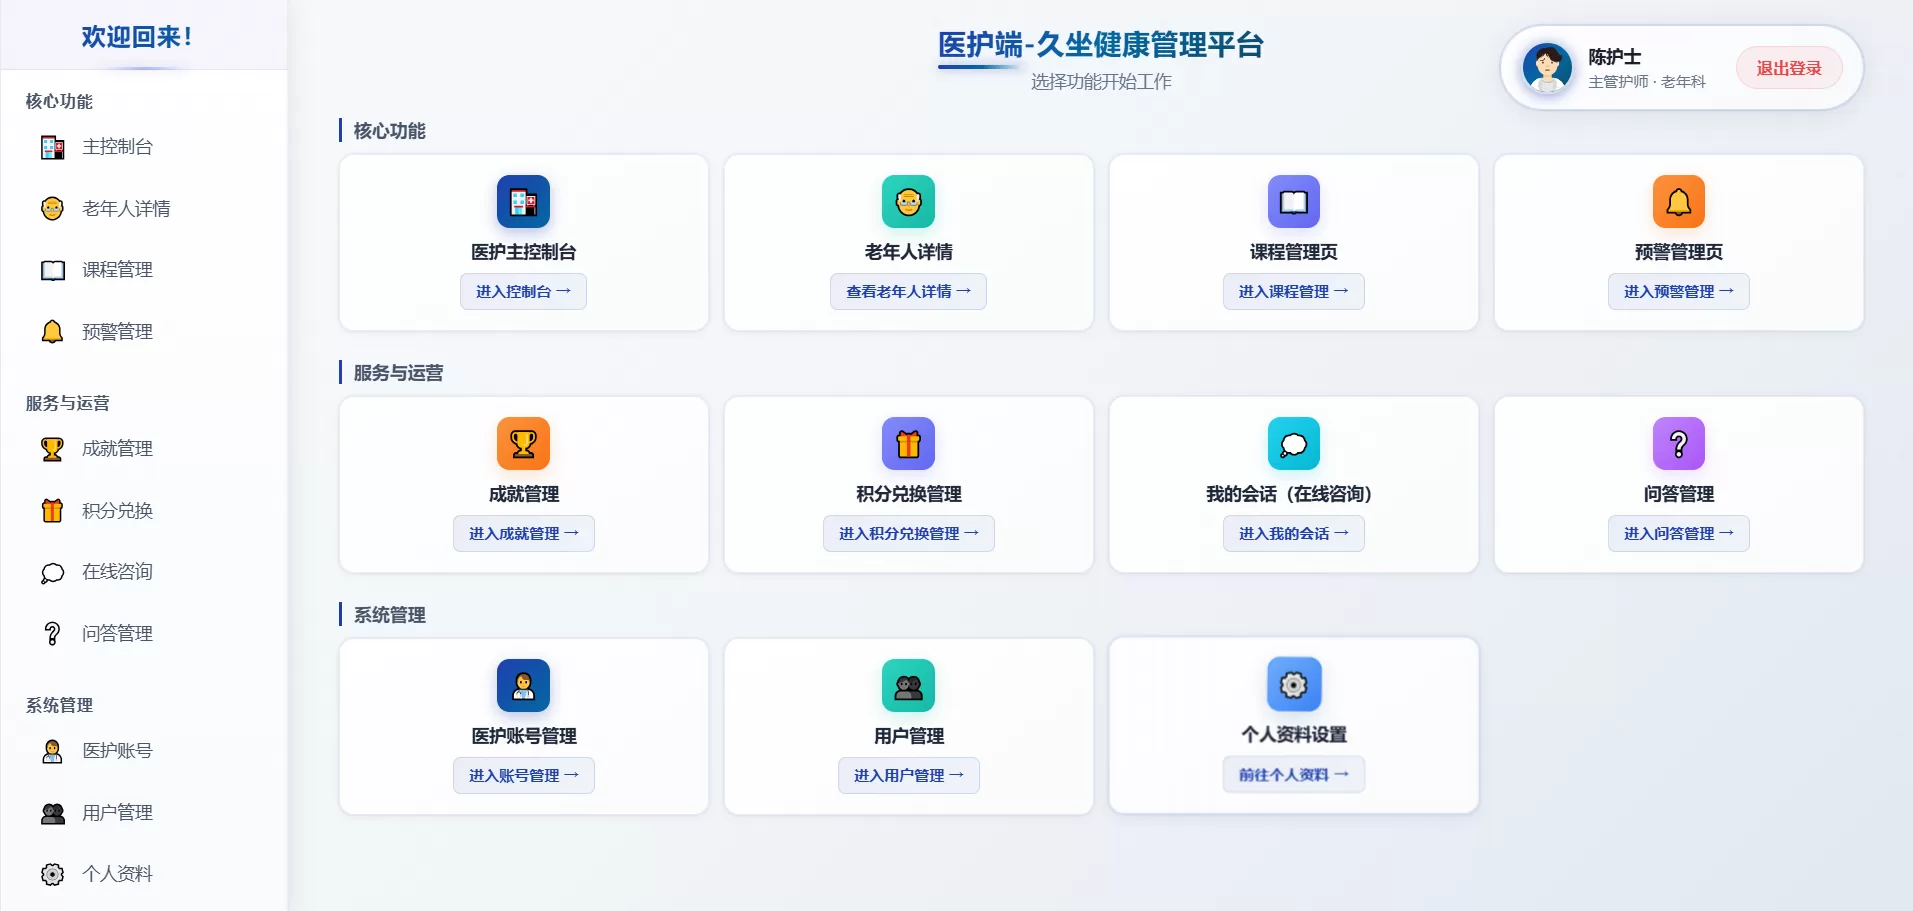Click the 成就管理 trophy card icon
The width and height of the screenshot is (1913, 911).
click(x=523, y=444)
